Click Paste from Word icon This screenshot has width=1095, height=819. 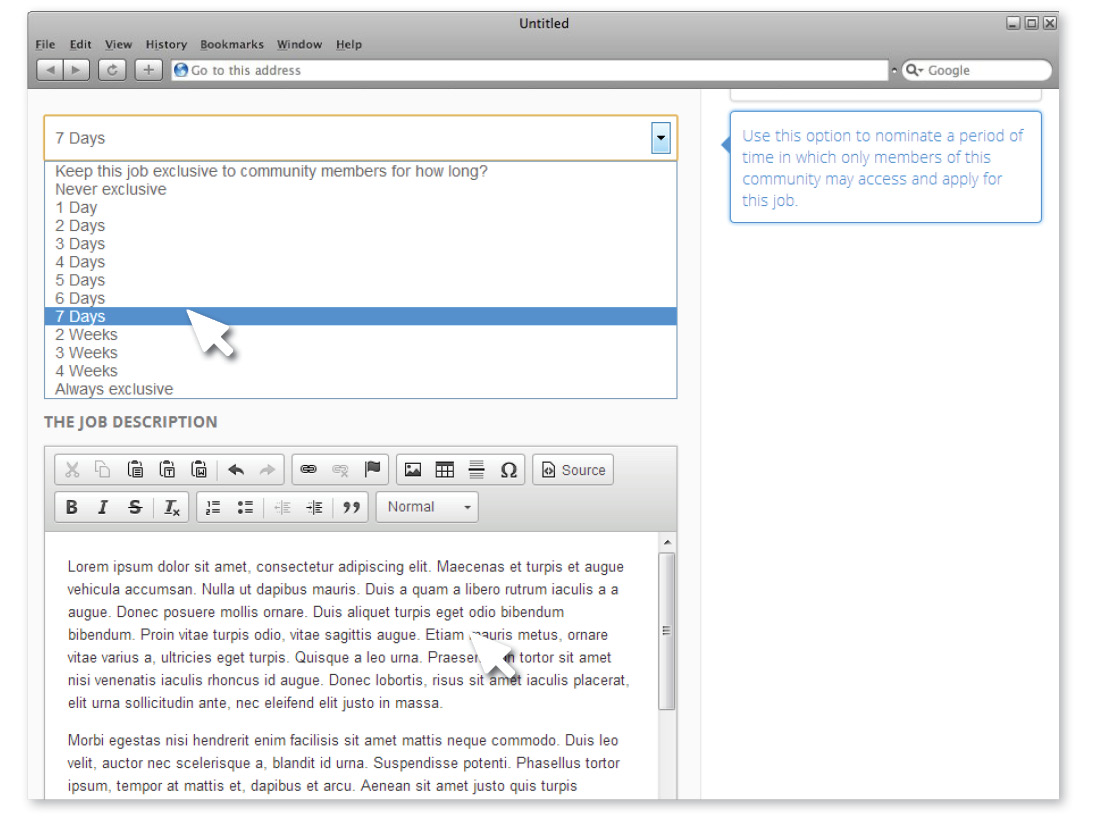[x=200, y=470]
